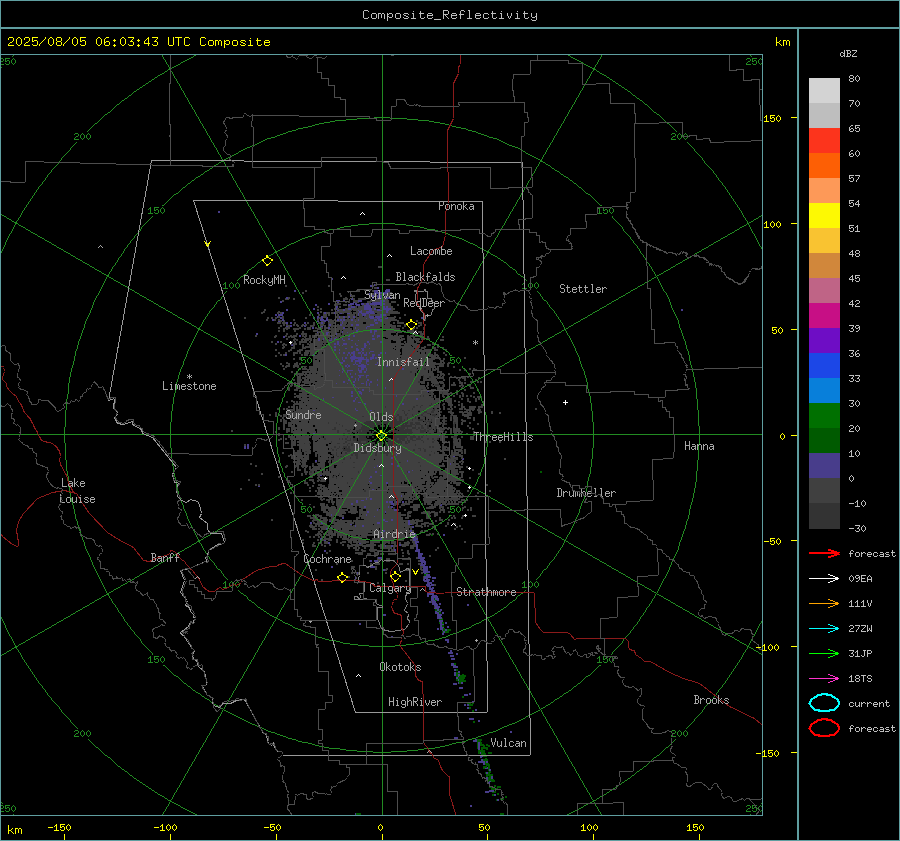This screenshot has width=900, height=841.
Task: Click the white 09EA arrow icon
Action: pos(824,579)
